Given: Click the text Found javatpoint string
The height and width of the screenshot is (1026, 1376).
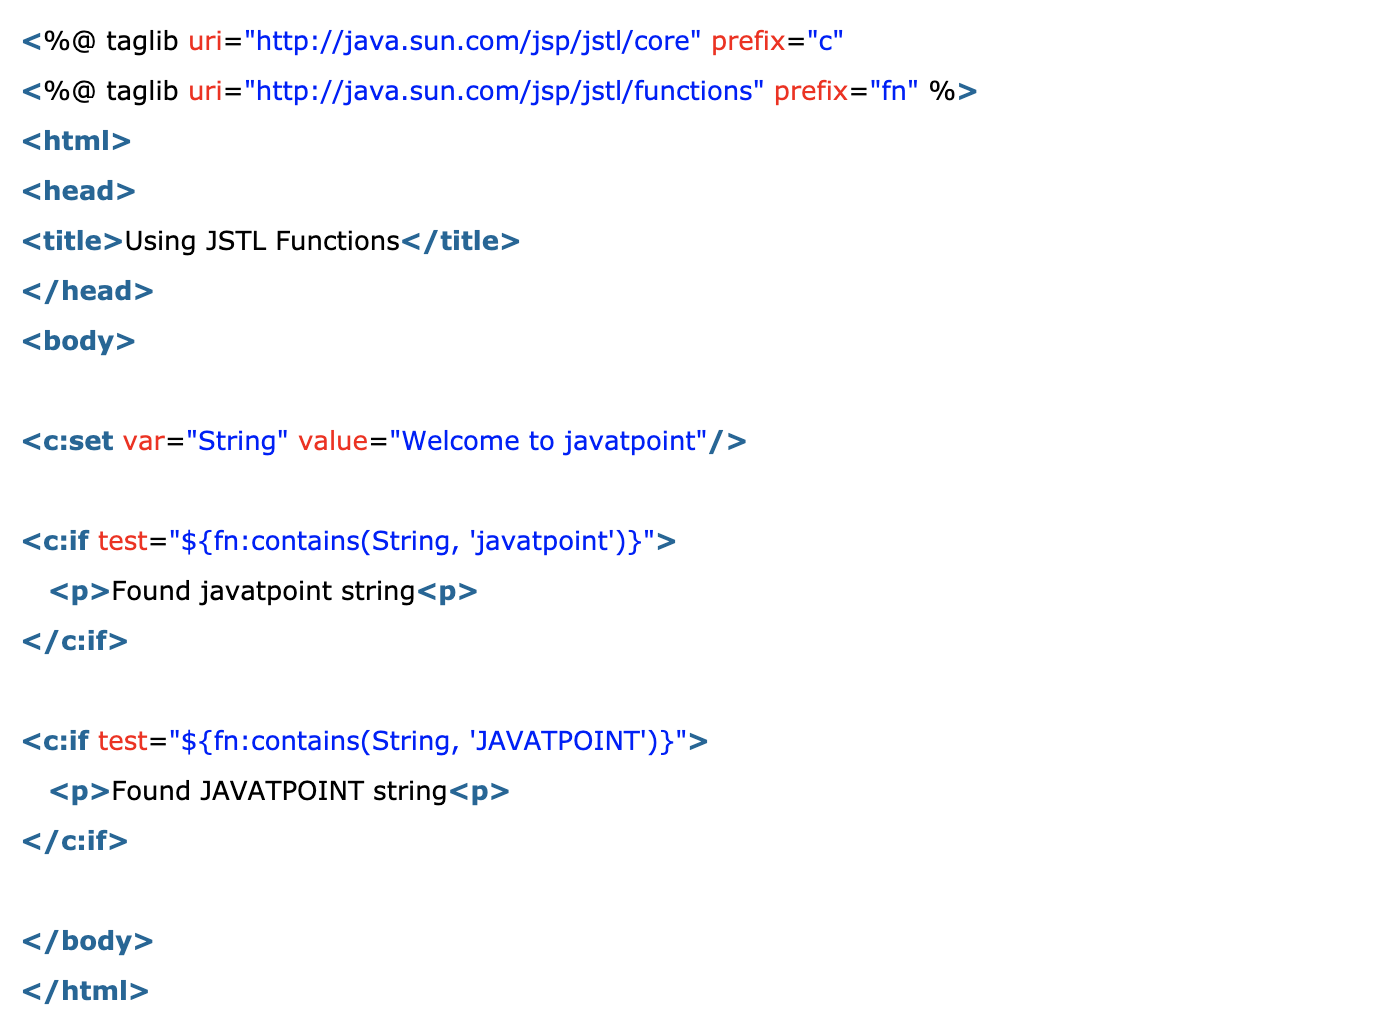Looking at the screenshot, I should click(263, 591).
